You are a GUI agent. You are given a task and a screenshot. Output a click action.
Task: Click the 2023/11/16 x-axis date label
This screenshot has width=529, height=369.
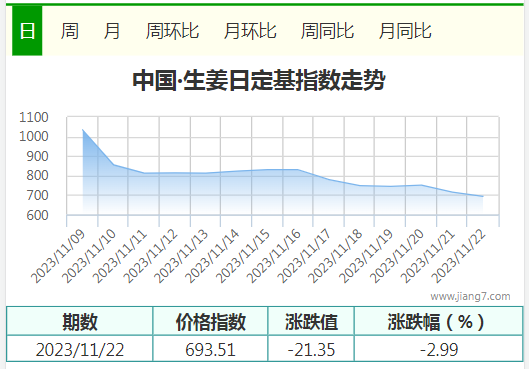pos(274,256)
